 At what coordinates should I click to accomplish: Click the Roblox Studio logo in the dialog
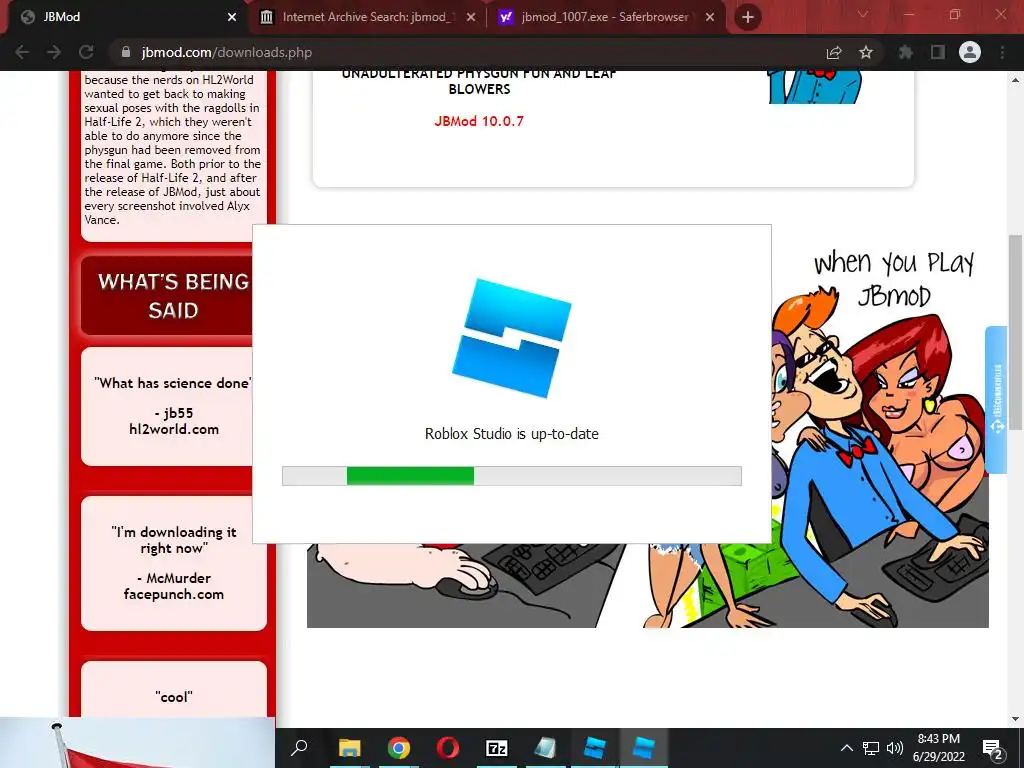(512, 338)
